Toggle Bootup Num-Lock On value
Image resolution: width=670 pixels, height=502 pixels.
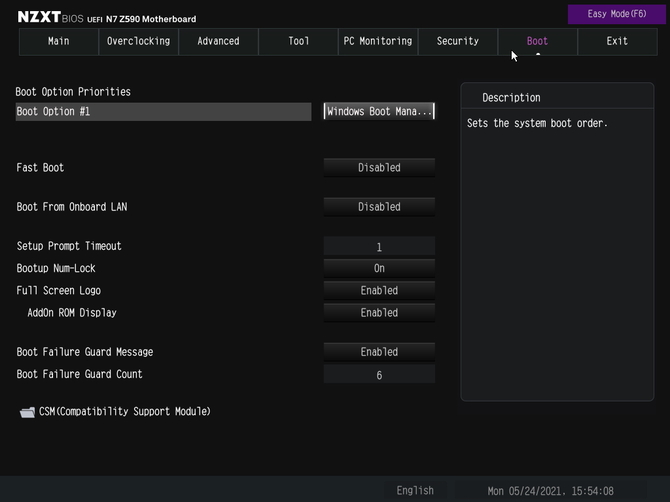(379, 268)
